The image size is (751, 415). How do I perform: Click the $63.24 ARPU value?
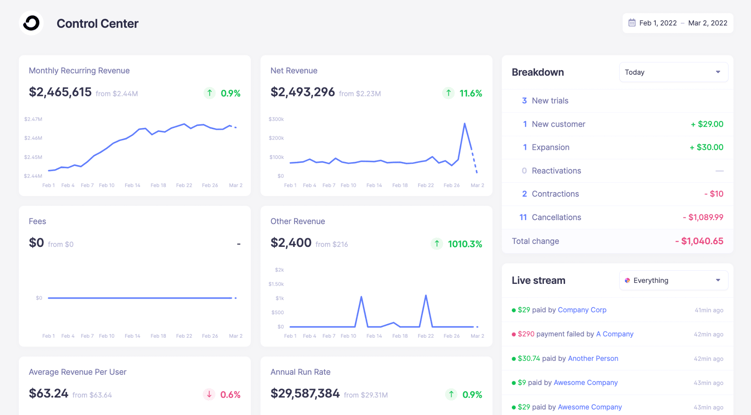point(48,393)
